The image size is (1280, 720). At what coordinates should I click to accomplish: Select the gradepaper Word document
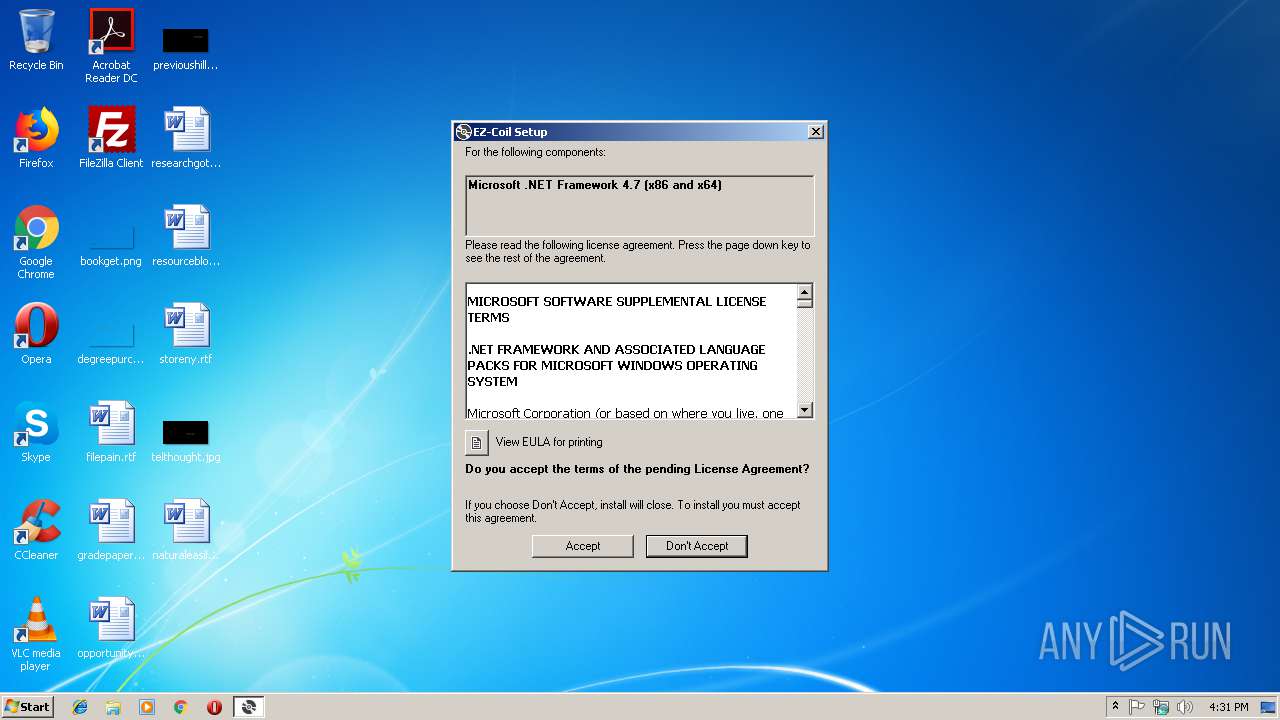click(x=111, y=530)
